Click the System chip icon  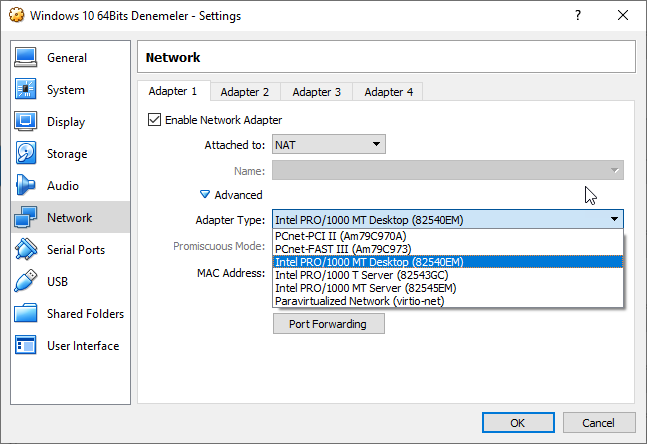click(x=26, y=89)
